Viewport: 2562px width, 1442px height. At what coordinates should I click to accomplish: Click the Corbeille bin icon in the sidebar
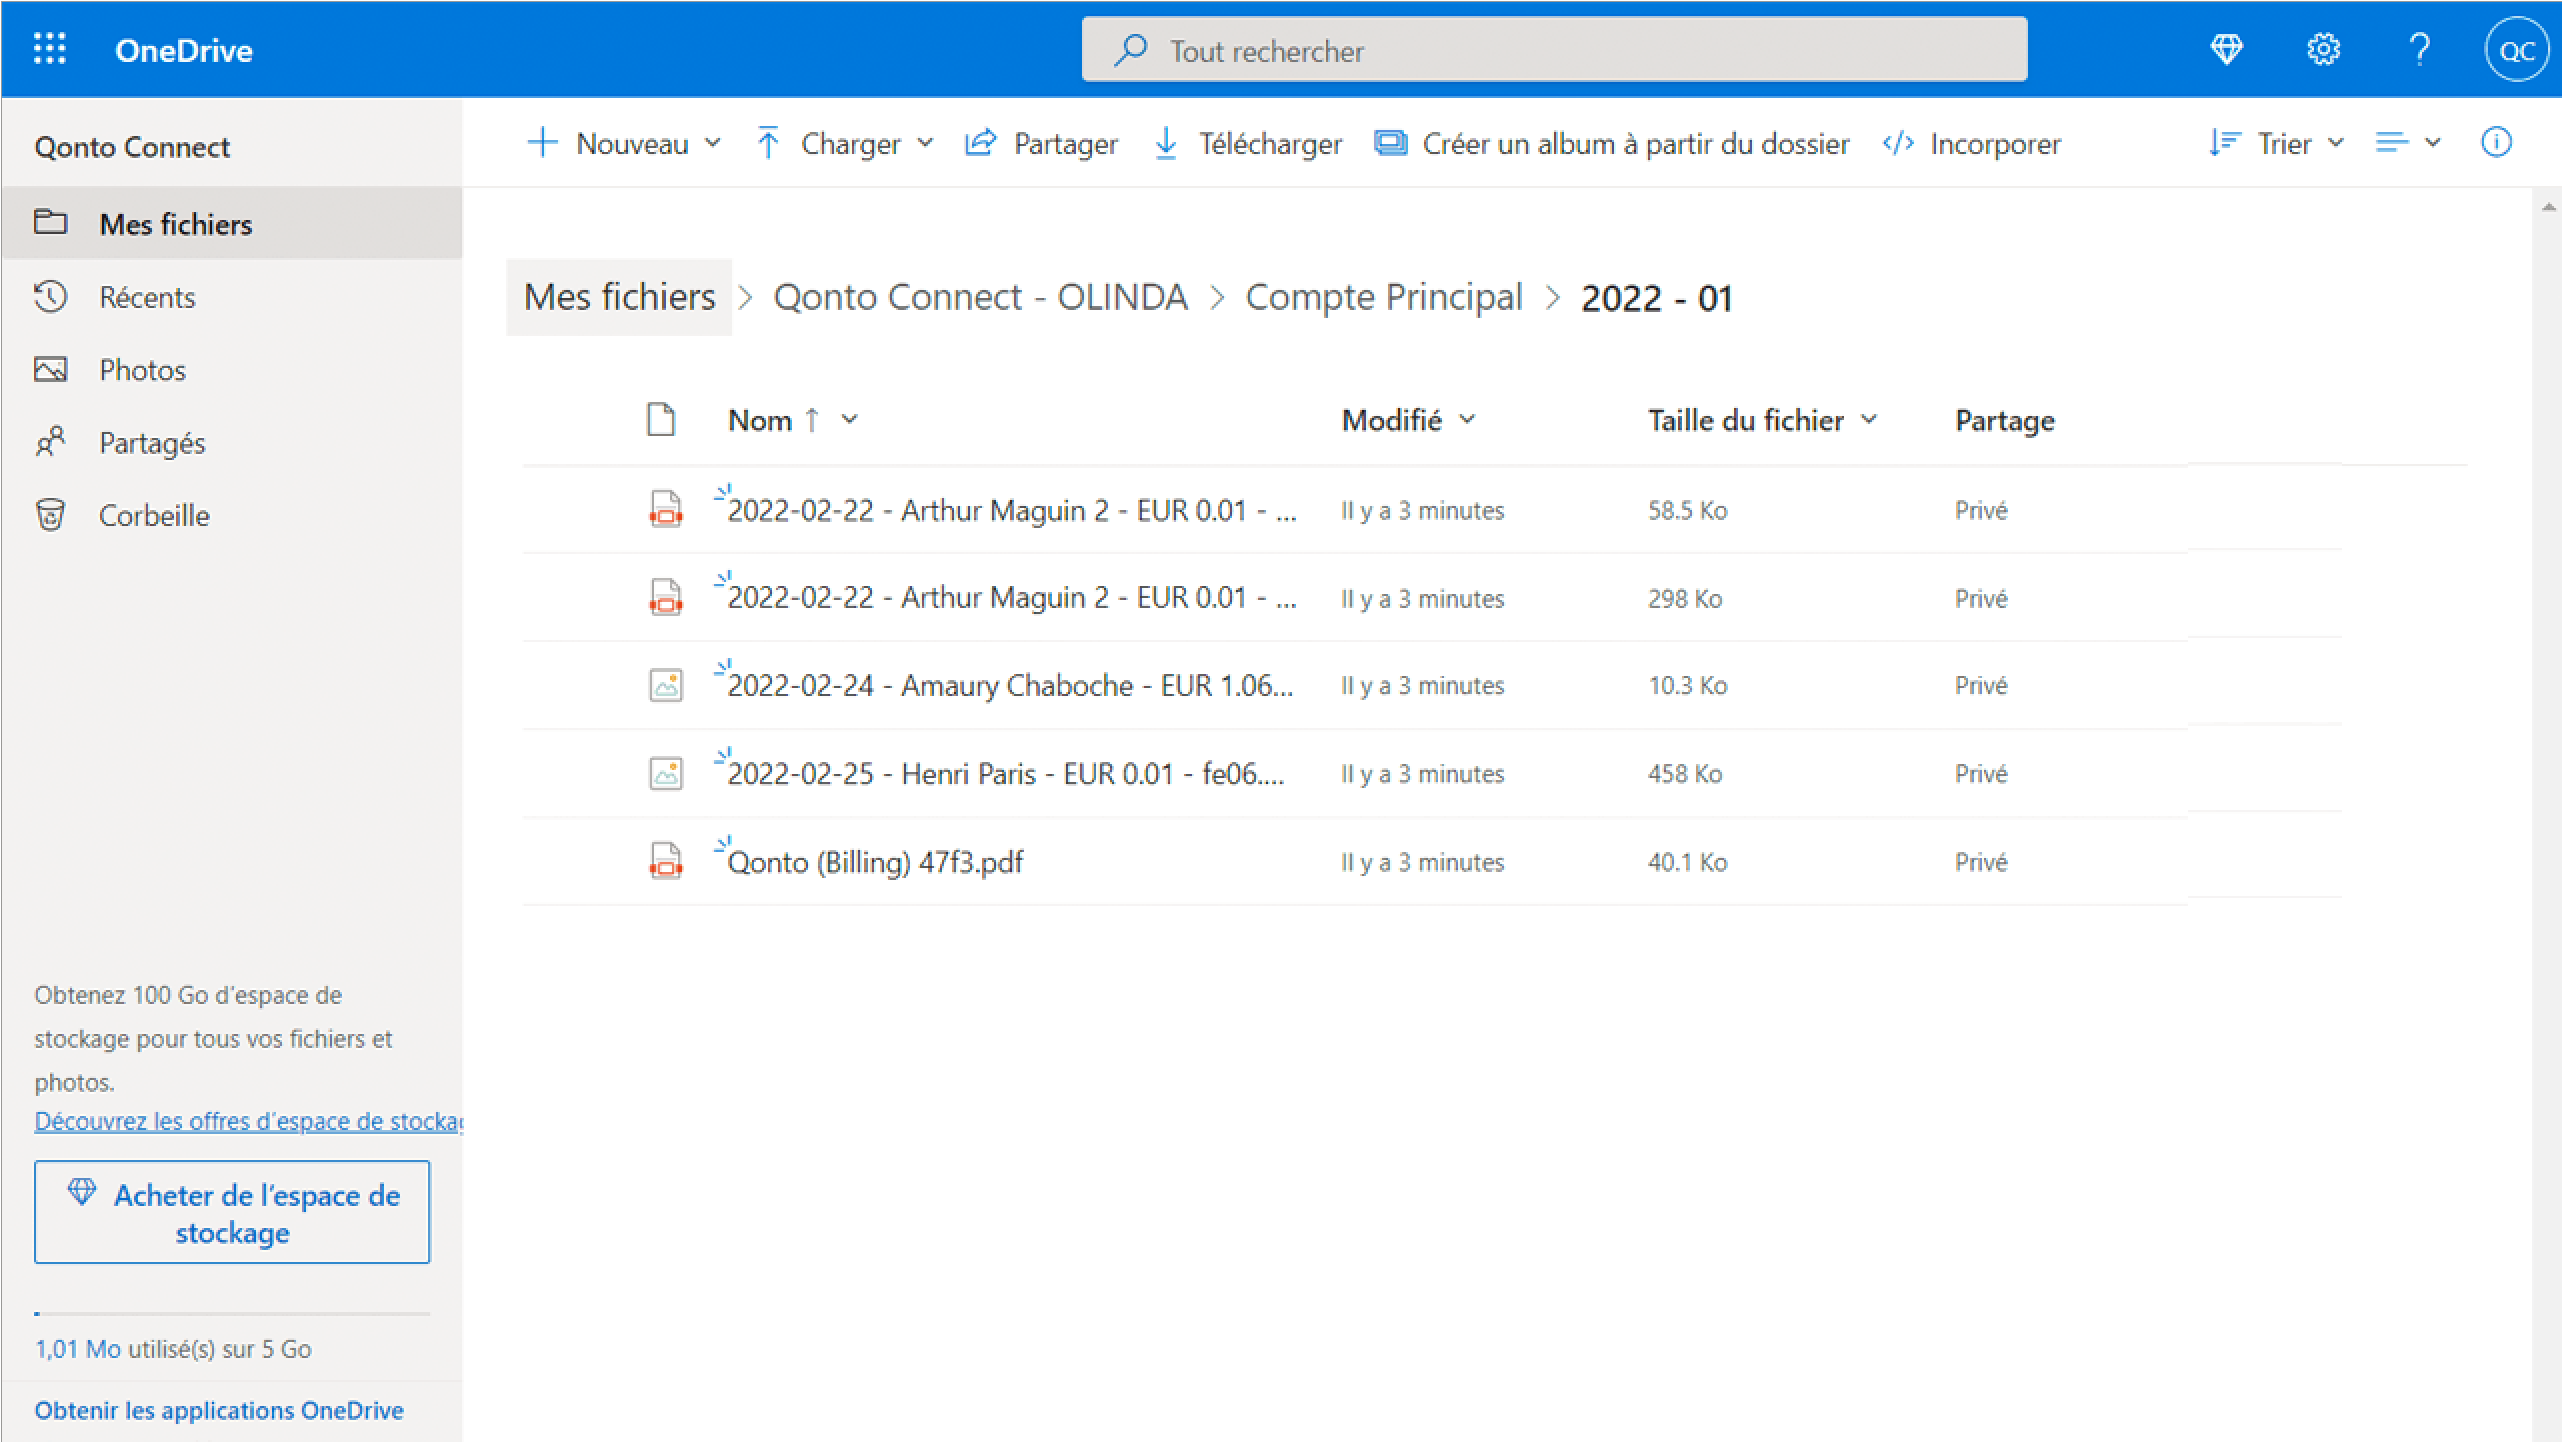pyautogui.click(x=51, y=514)
